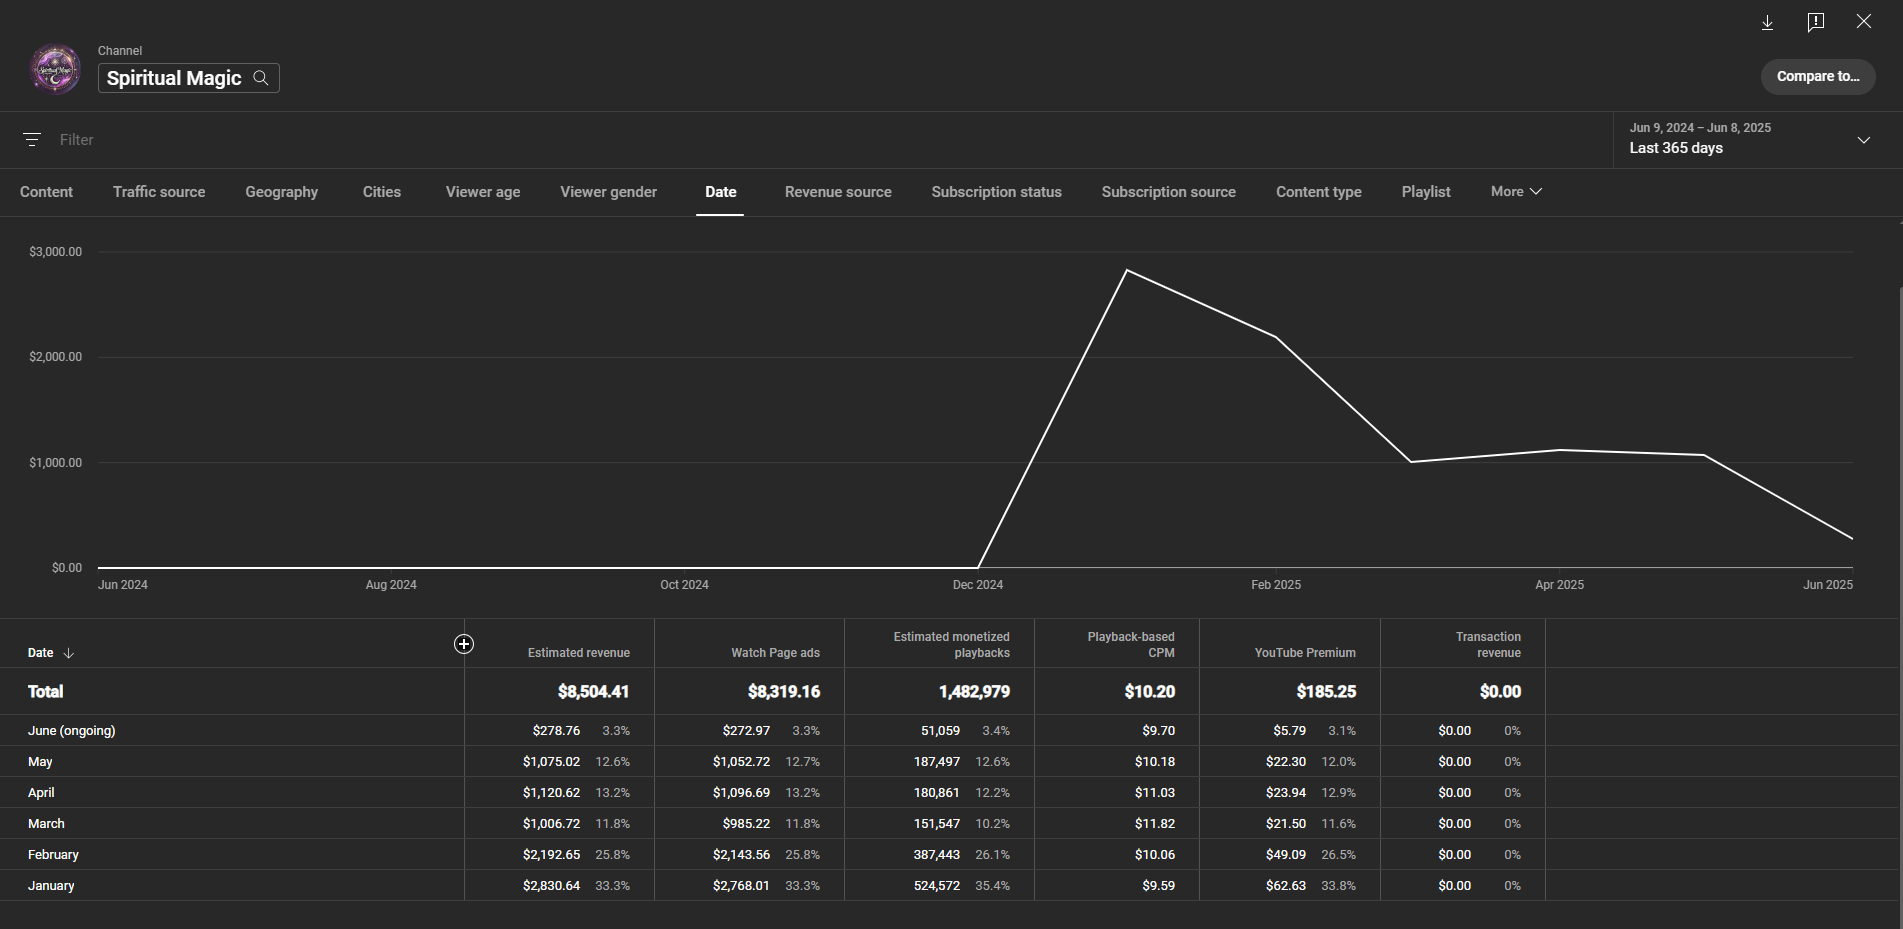The image size is (1903, 929).
Task: Sort by YouTube Premium column header
Action: (1305, 653)
